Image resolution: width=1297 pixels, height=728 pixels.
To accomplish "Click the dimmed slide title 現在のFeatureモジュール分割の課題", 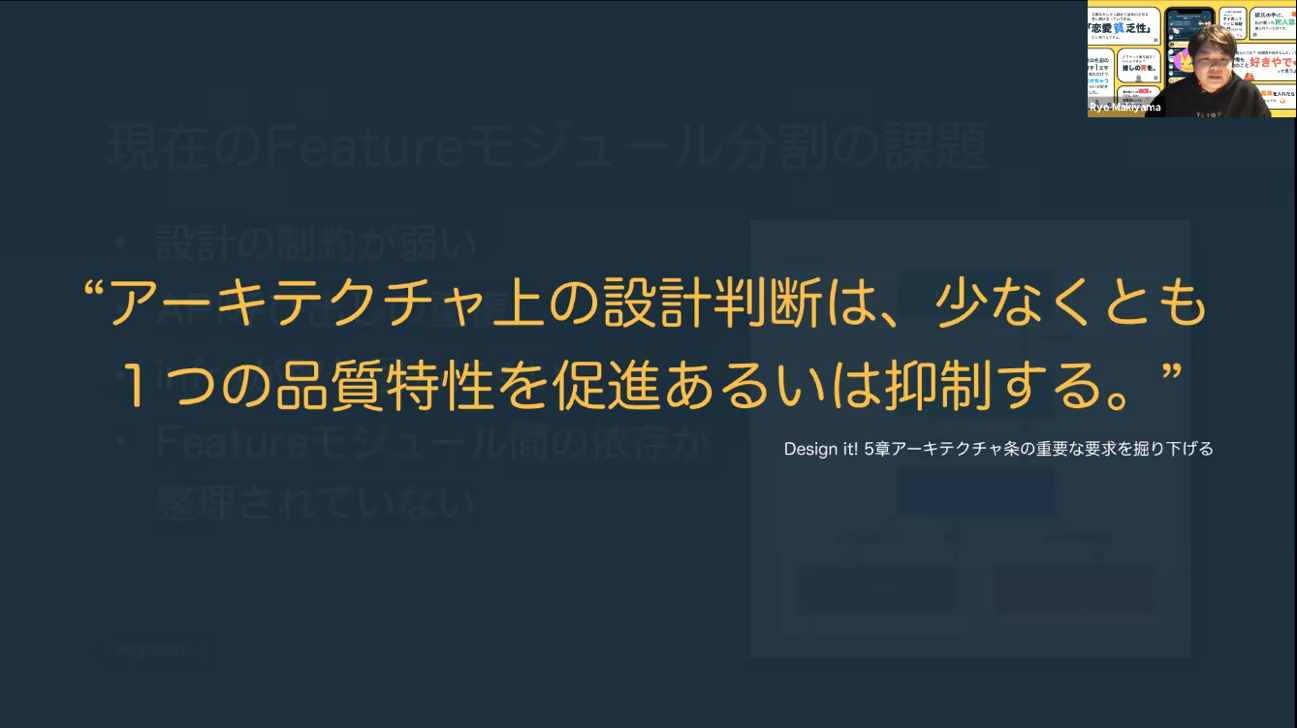I will click(547, 148).
